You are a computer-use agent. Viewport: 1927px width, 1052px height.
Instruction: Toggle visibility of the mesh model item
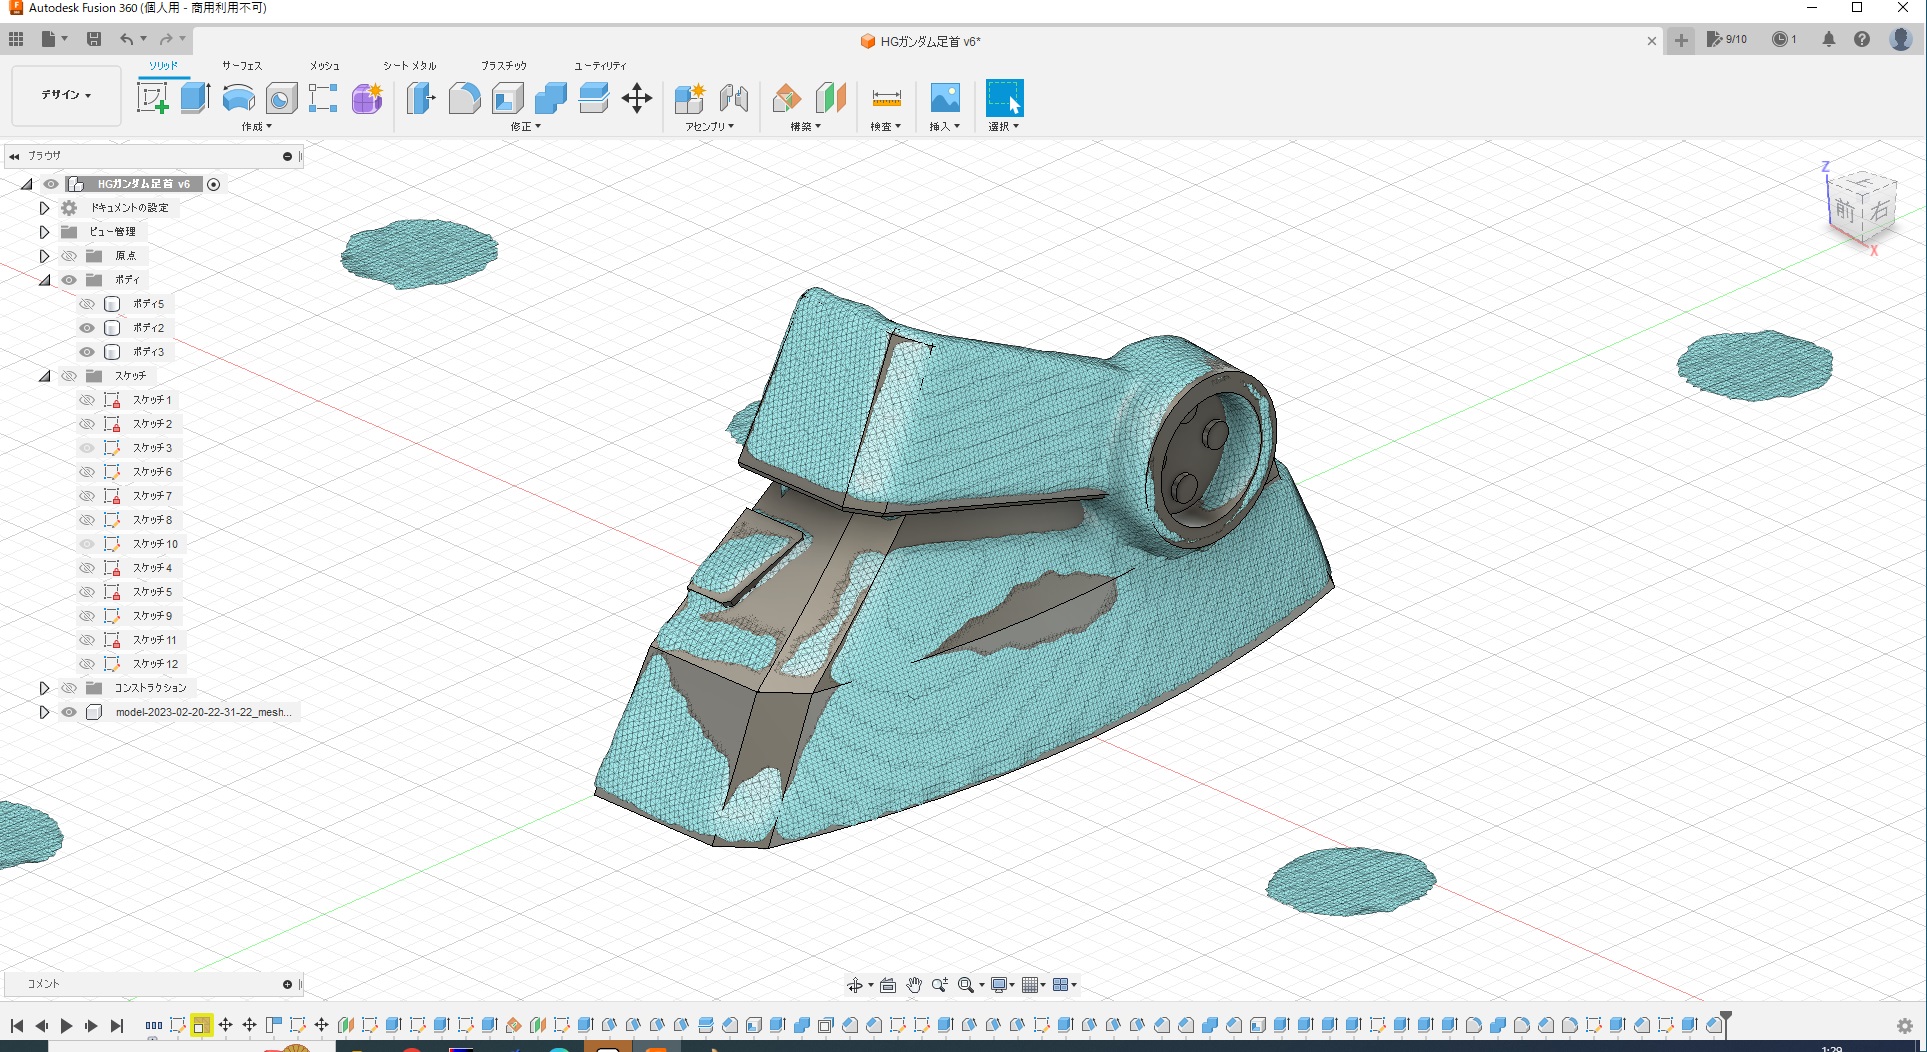click(x=69, y=712)
